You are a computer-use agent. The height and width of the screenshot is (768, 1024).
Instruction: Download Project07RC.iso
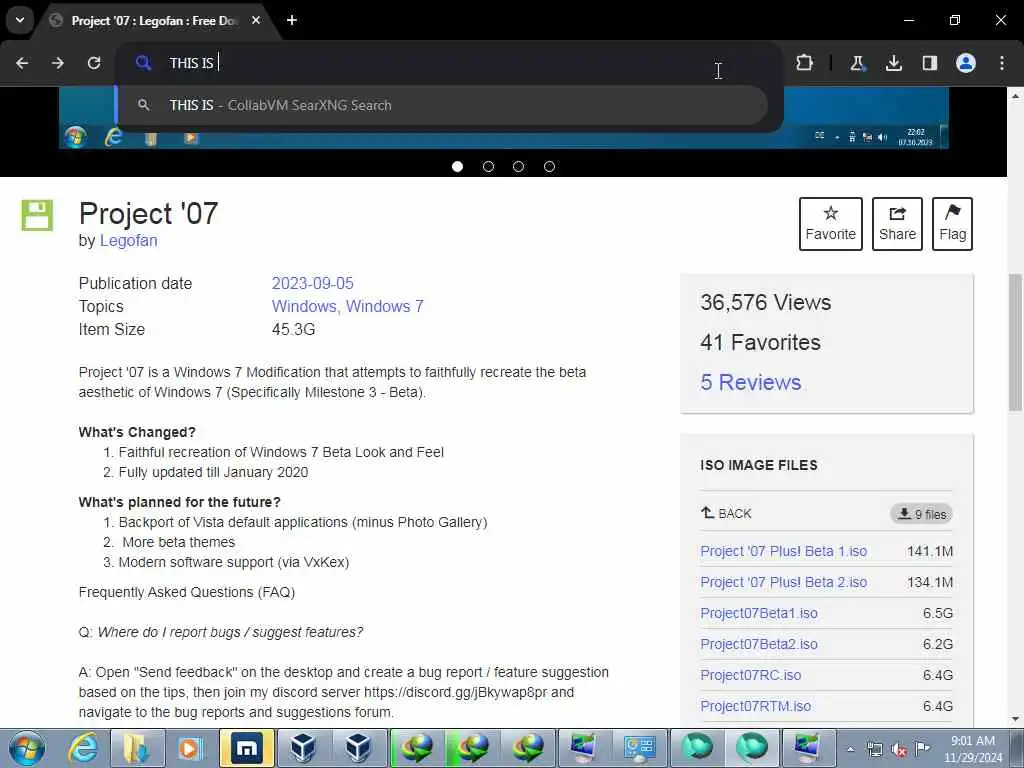(x=751, y=675)
